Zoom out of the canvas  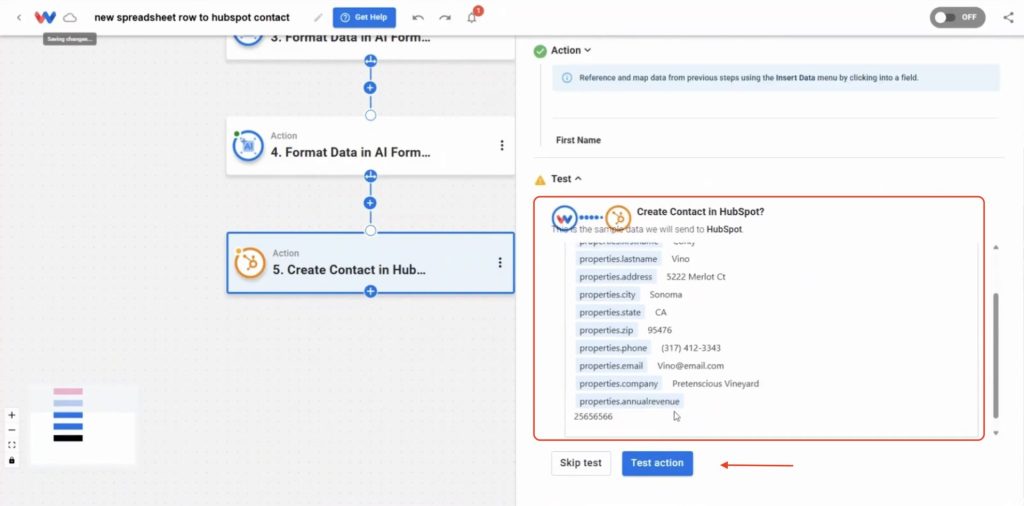(12, 430)
